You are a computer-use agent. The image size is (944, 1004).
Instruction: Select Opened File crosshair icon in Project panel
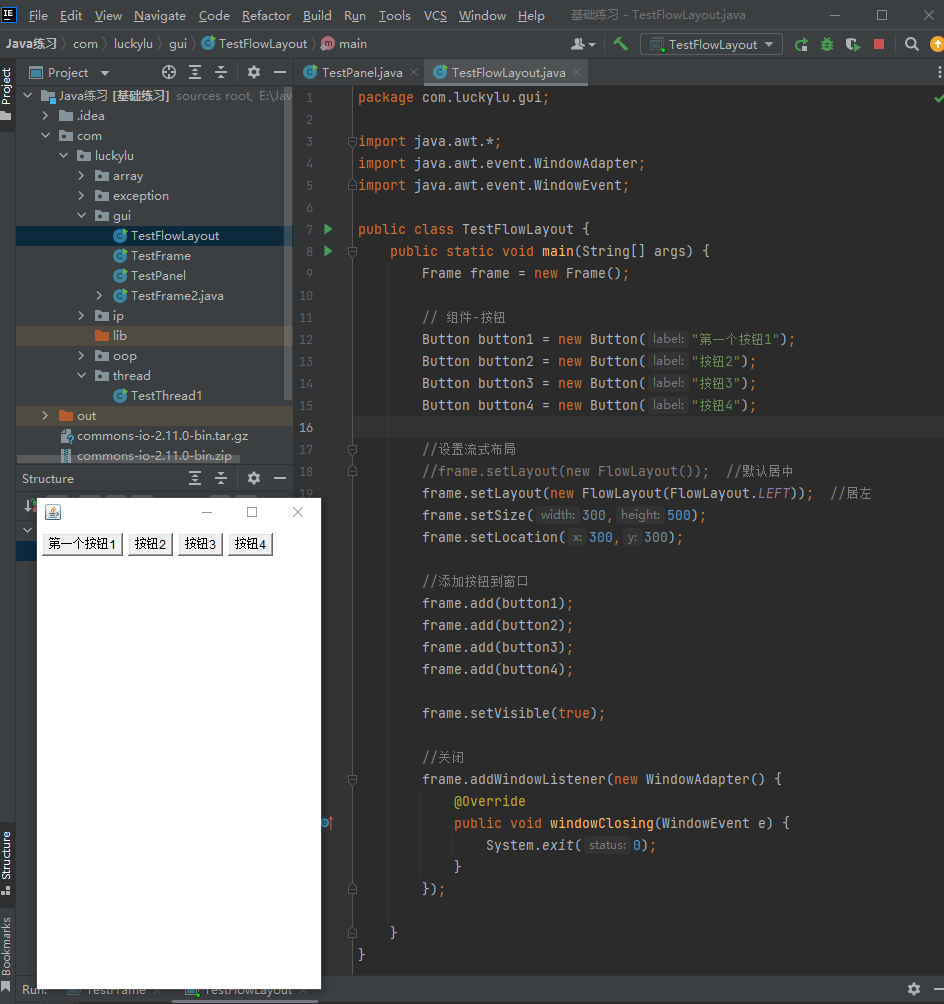click(x=169, y=72)
